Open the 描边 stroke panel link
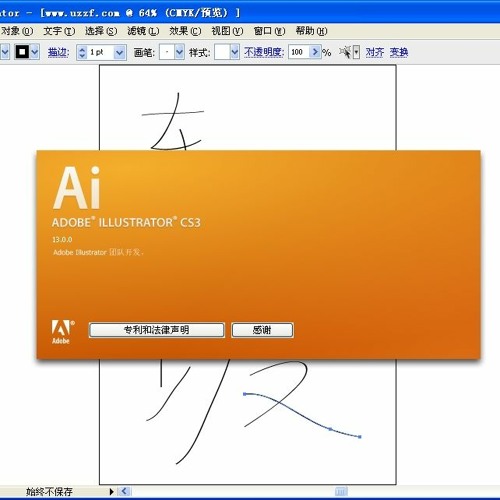Viewport: 500px width, 500px height. pyautogui.click(x=58, y=52)
